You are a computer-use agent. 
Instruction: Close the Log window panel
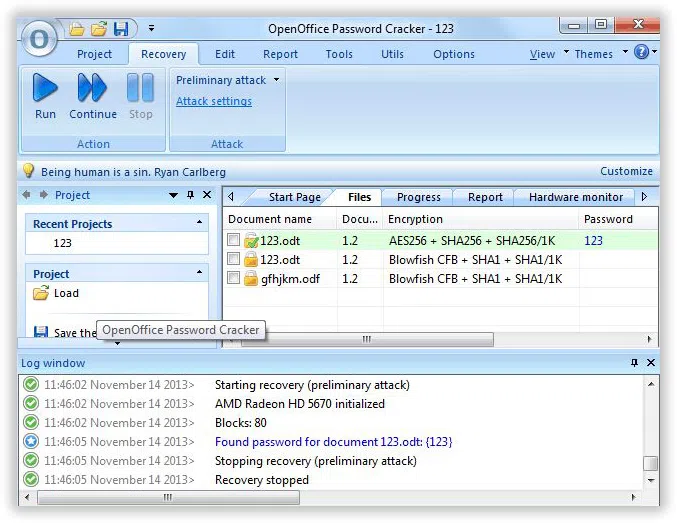[651, 363]
